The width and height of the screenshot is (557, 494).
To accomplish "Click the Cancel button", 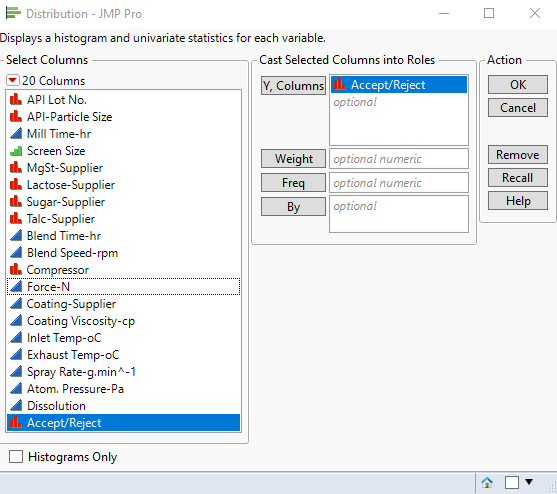I will [518, 108].
